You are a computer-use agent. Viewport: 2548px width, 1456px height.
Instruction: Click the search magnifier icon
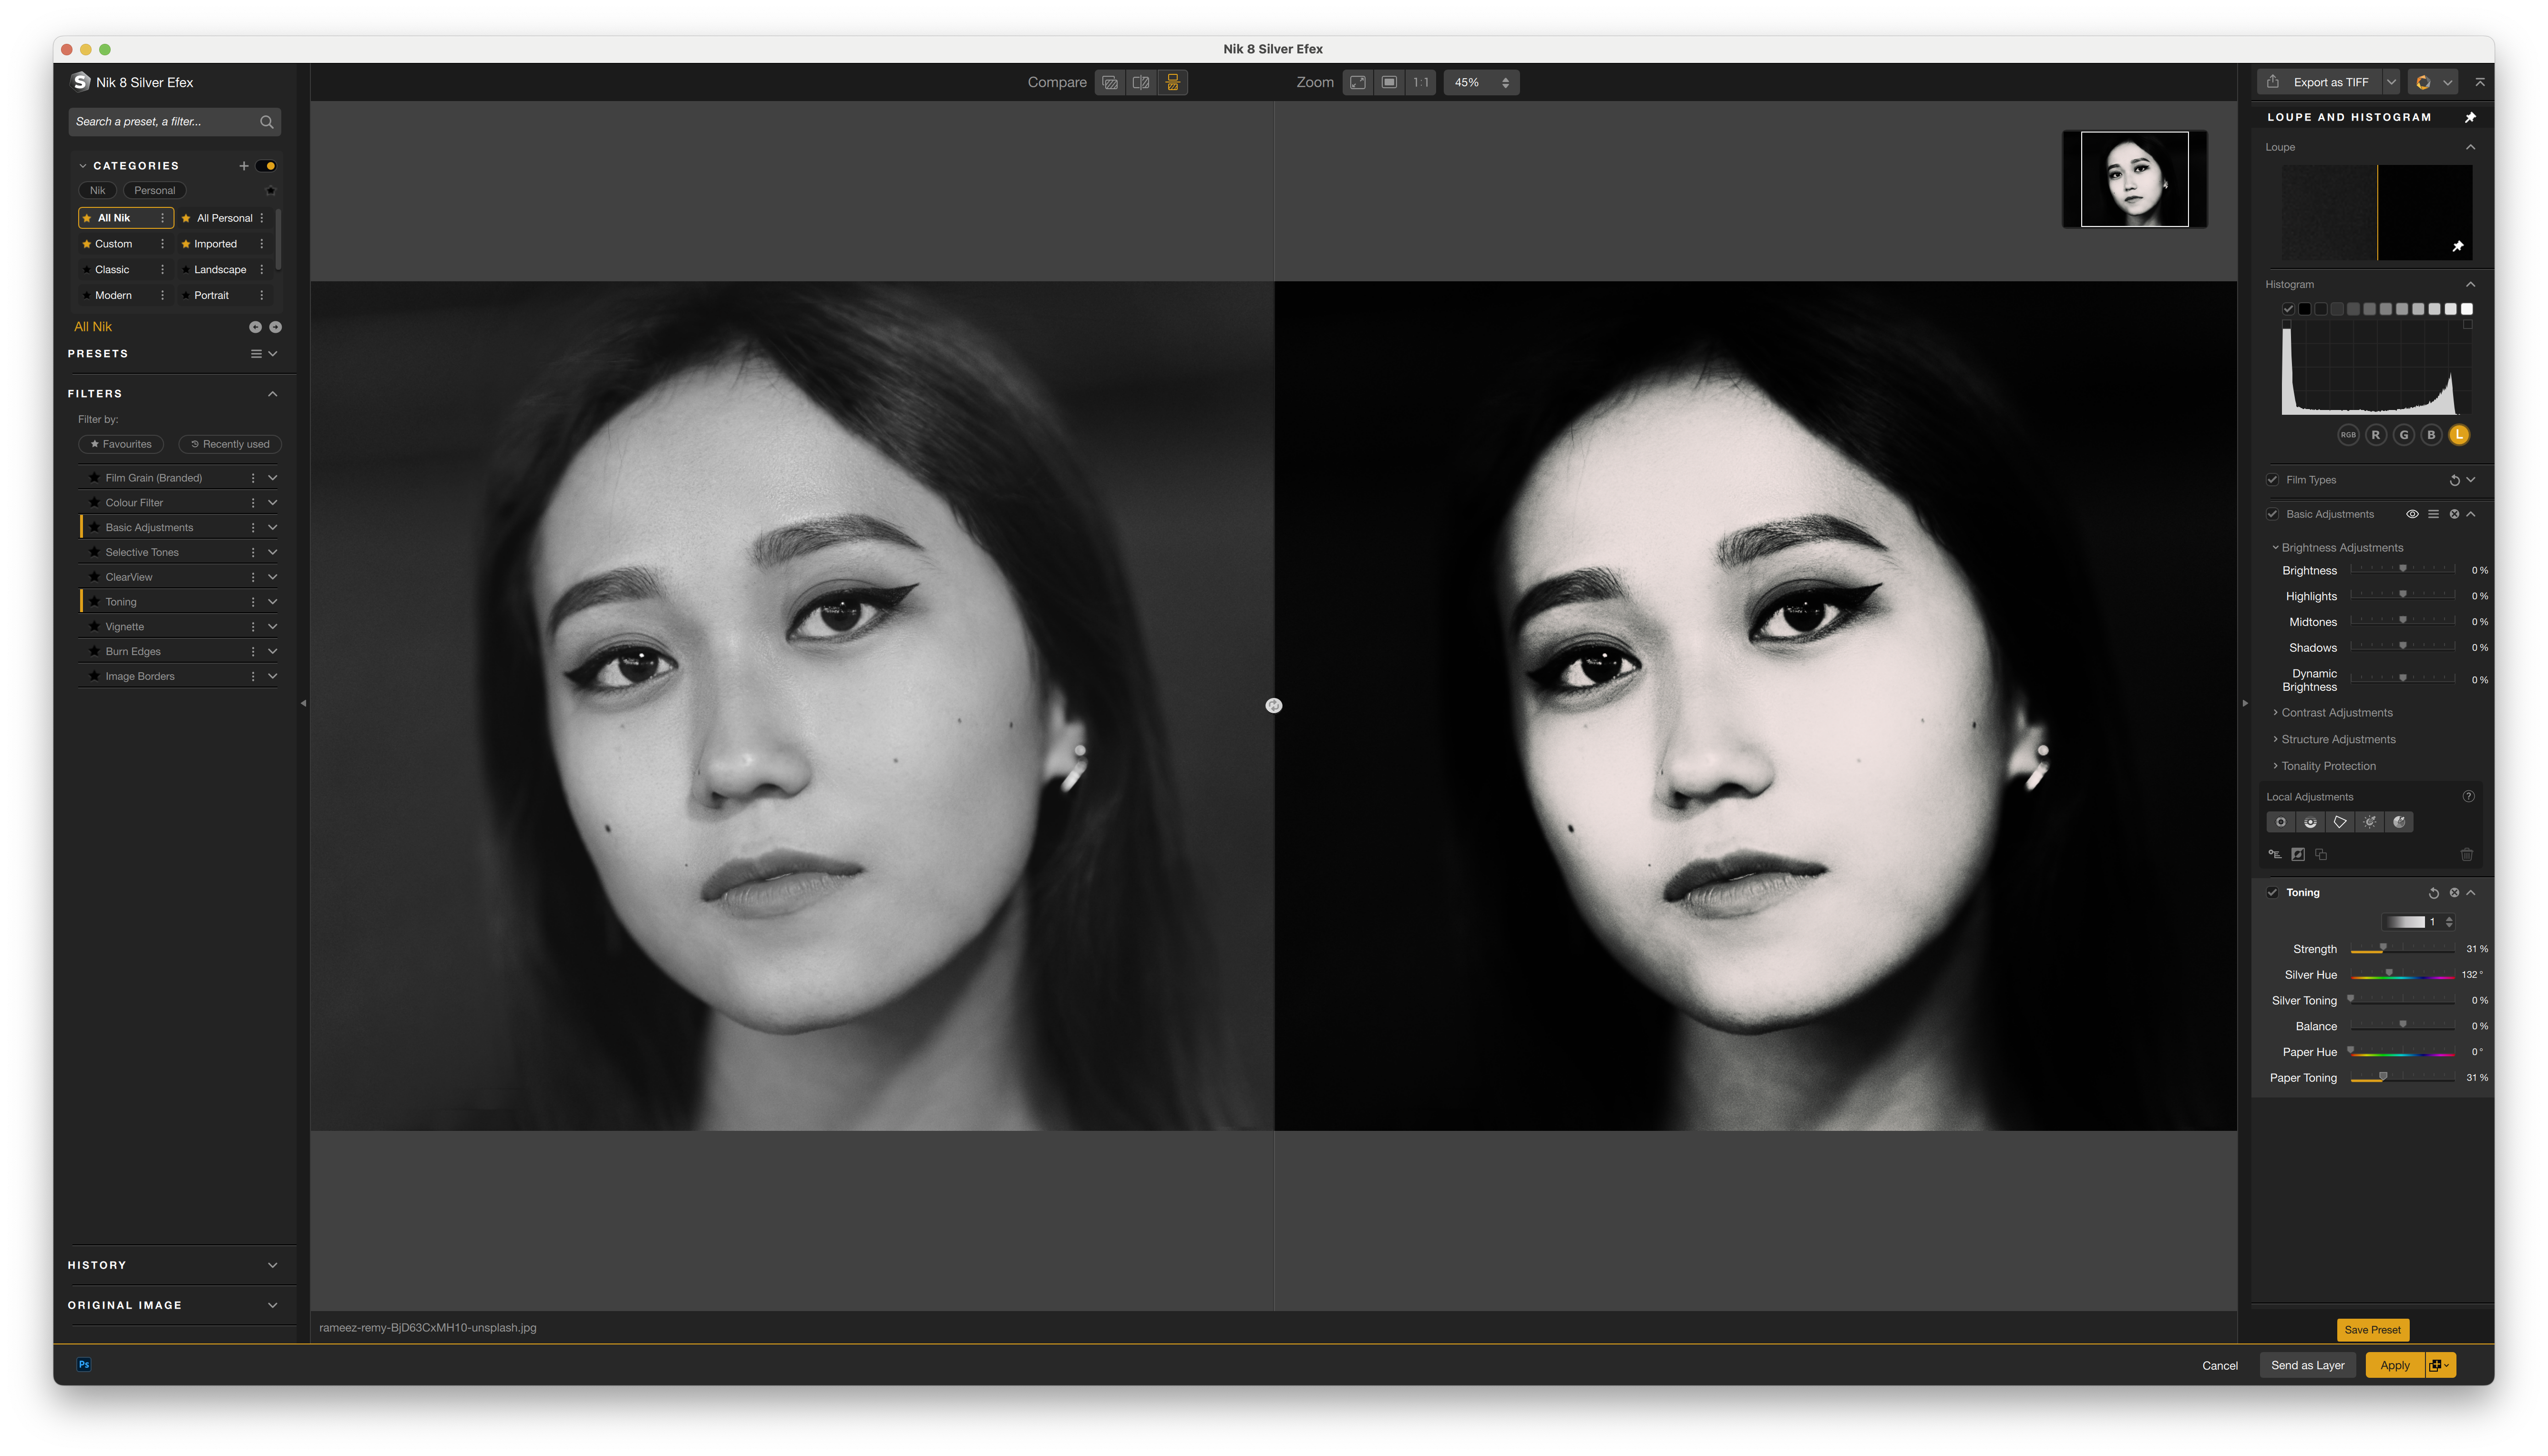[x=267, y=122]
